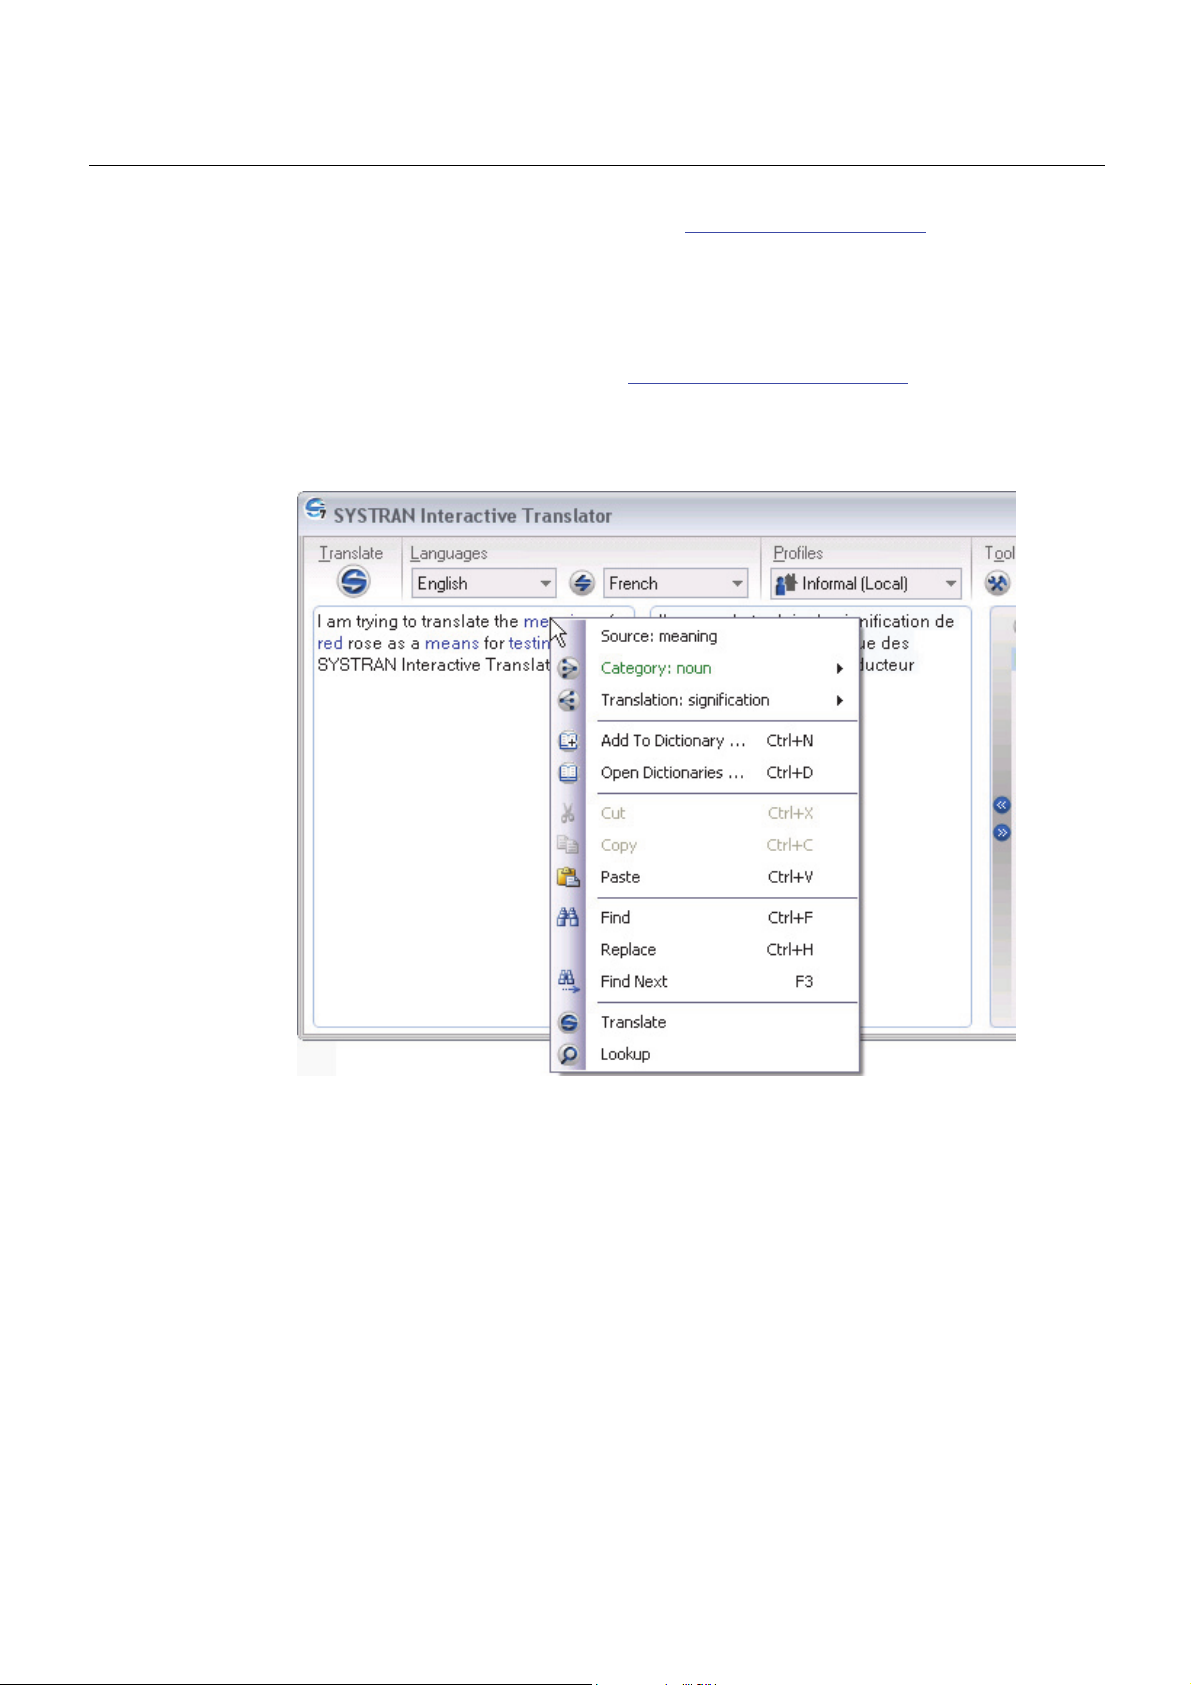
Task: Click the Lookup magnifier icon
Action: (568, 1054)
